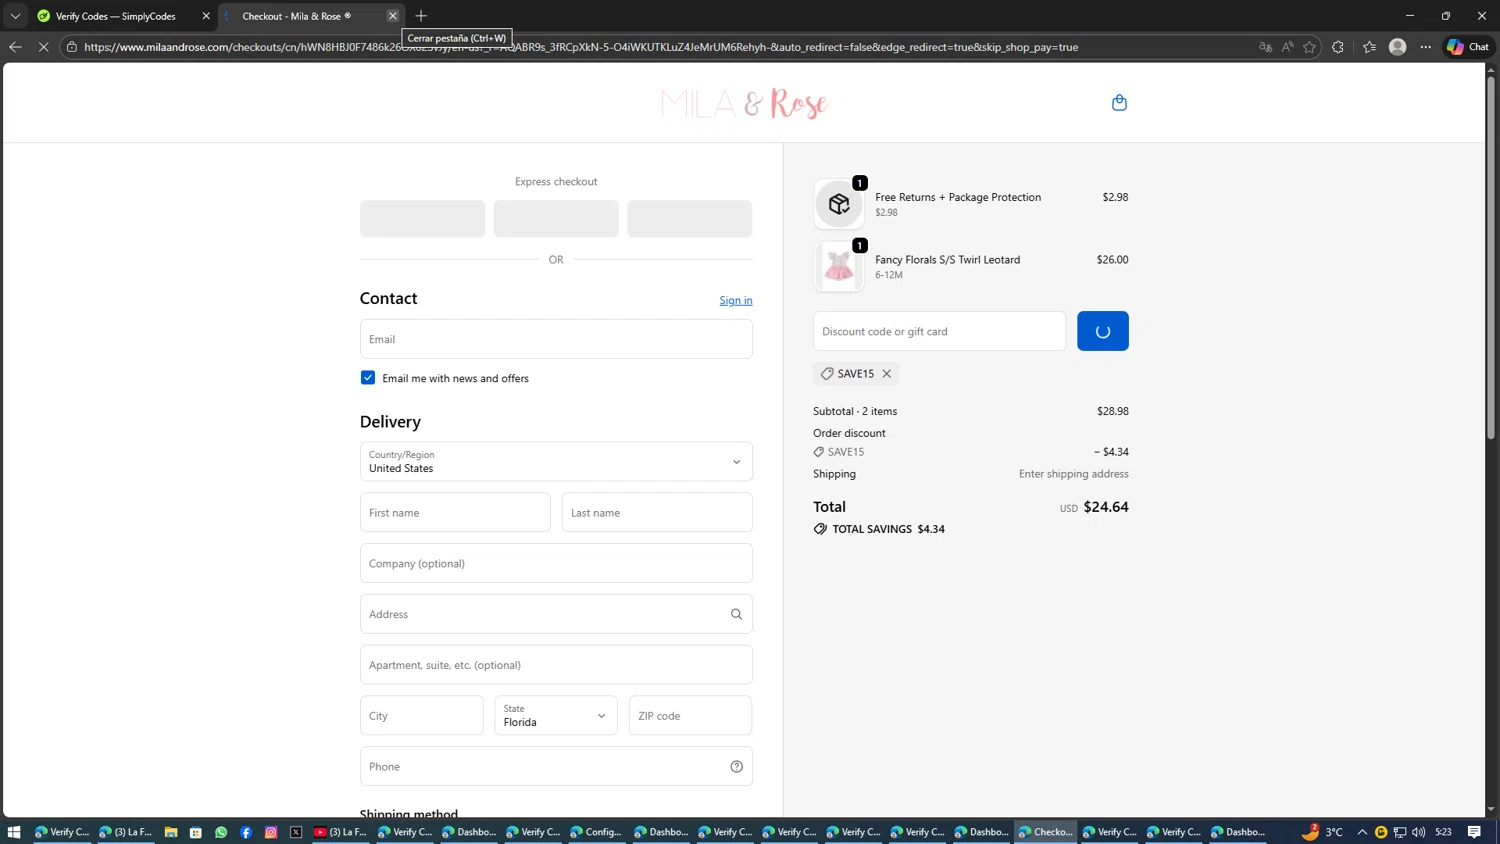This screenshot has height=844, width=1500.
Task: Open a new browser tab
Action: [x=421, y=16]
